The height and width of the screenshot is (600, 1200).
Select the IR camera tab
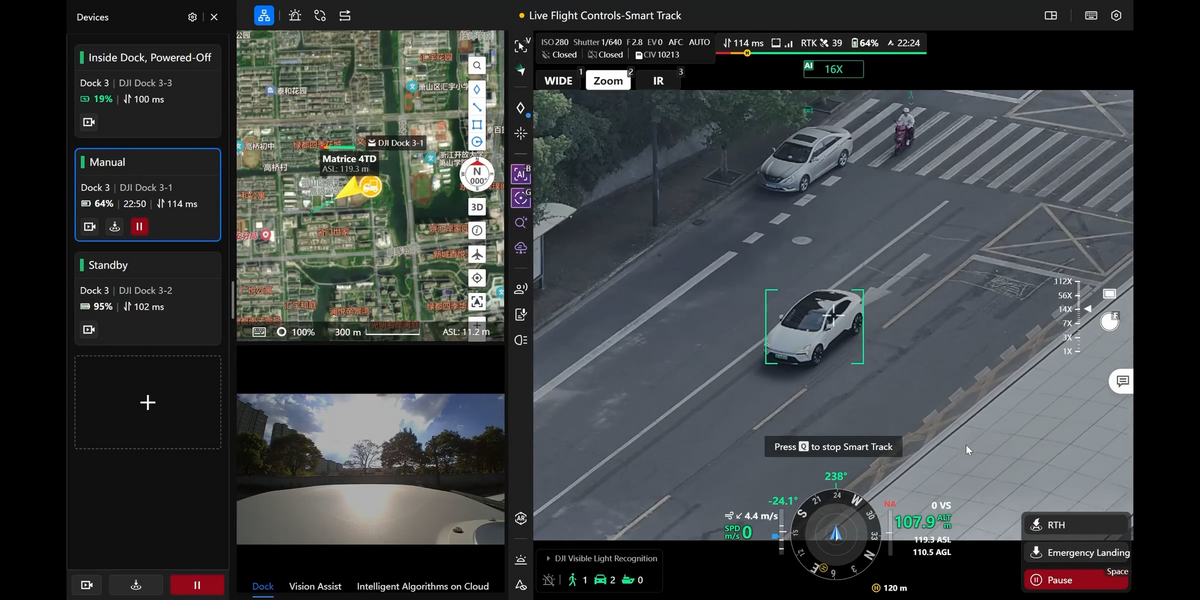[658, 81]
